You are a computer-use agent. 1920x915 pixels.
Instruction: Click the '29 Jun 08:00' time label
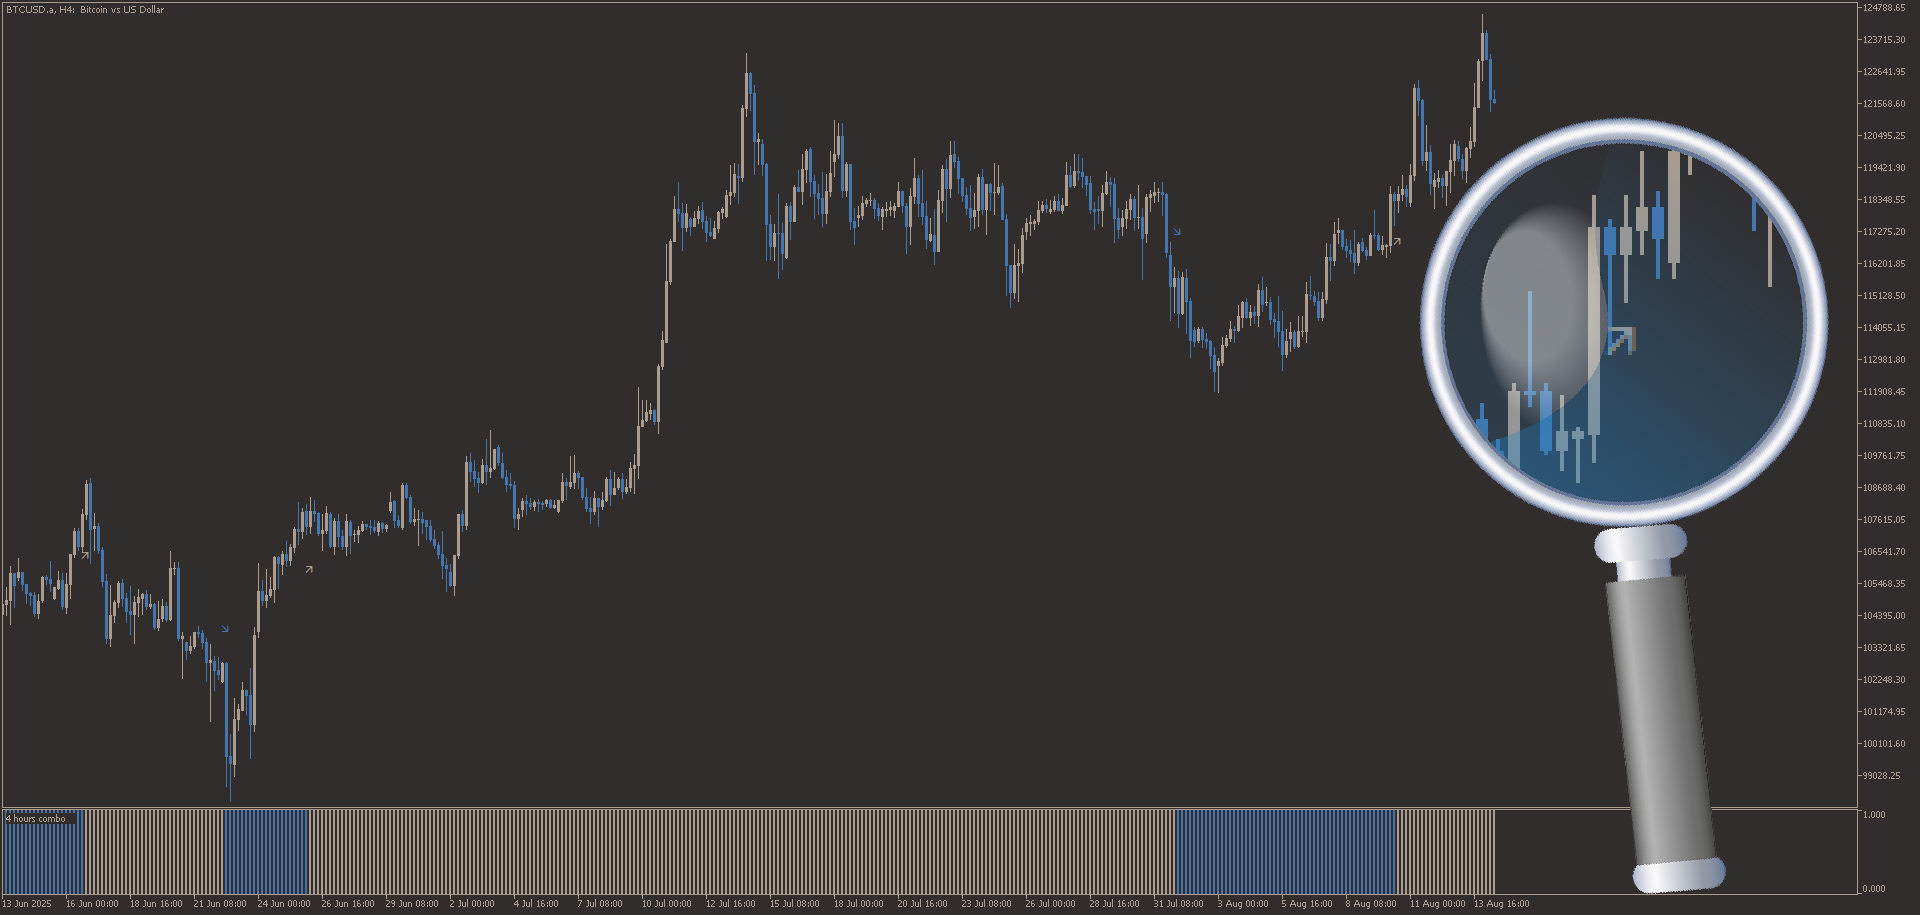point(412,904)
